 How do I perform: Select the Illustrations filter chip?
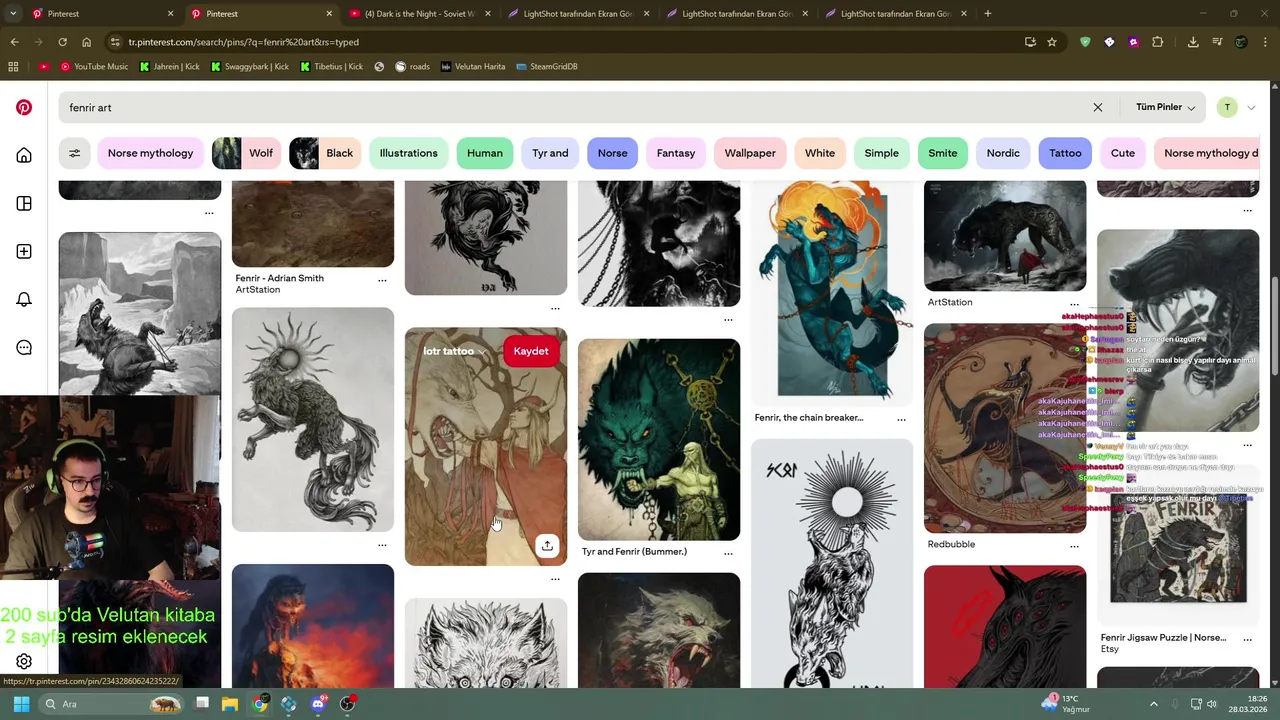click(x=408, y=153)
